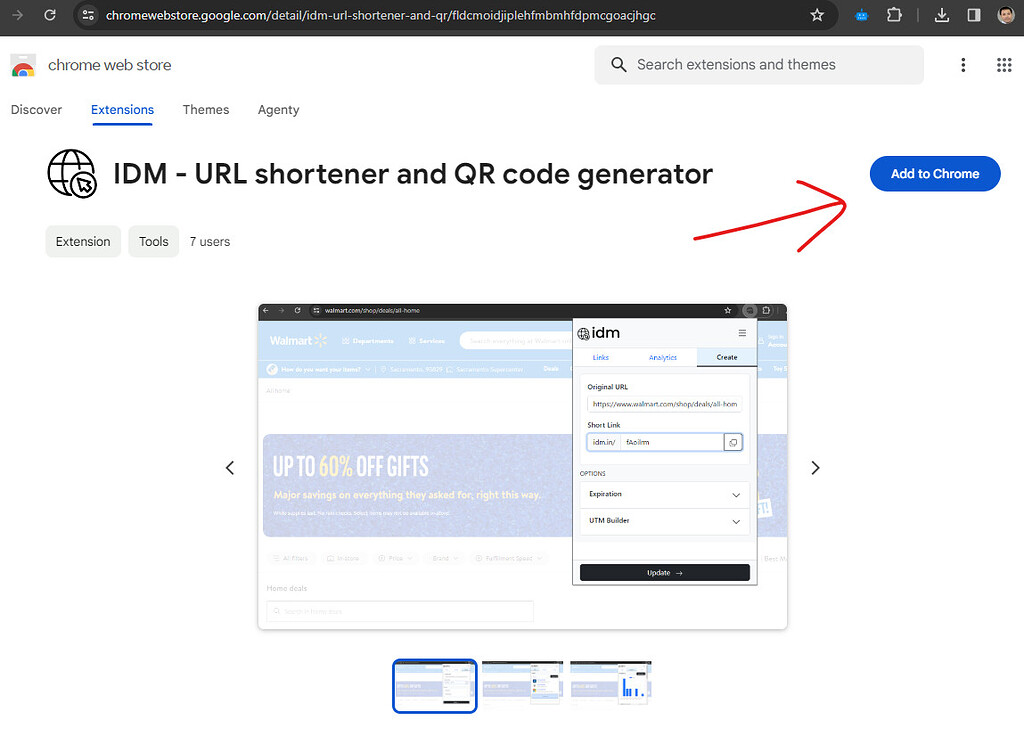The image size is (1024, 745).
Task: Open the three-dot options menu
Action: pyautogui.click(x=963, y=64)
